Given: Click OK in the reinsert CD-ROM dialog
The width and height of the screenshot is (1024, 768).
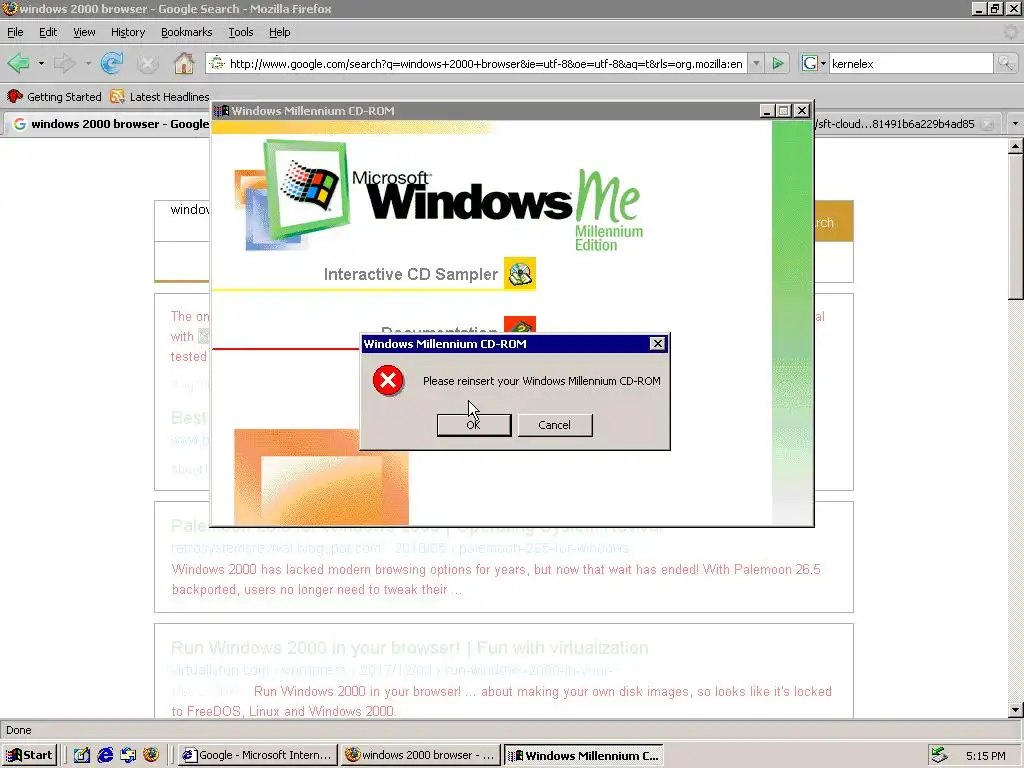Looking at the screenshot, I should click(473, 424).
